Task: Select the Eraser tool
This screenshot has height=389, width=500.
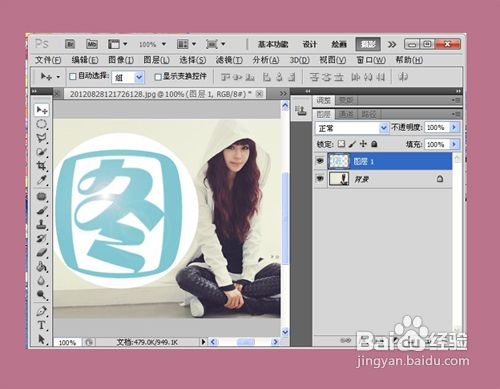Action: click(41, 252)
